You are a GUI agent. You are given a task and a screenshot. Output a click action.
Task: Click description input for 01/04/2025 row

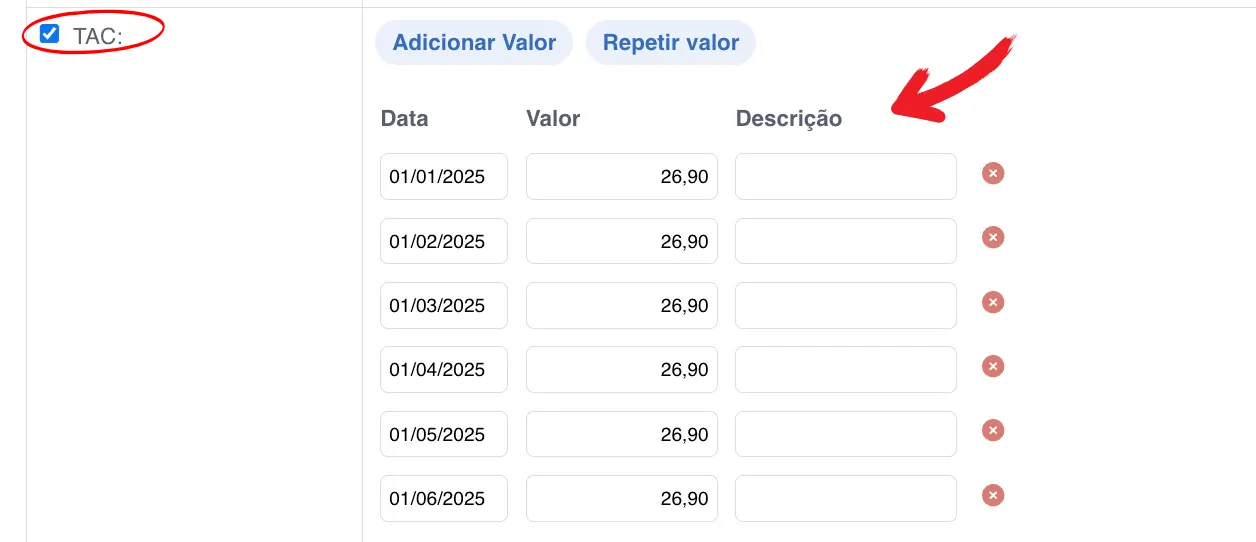[x=846, y=370]
